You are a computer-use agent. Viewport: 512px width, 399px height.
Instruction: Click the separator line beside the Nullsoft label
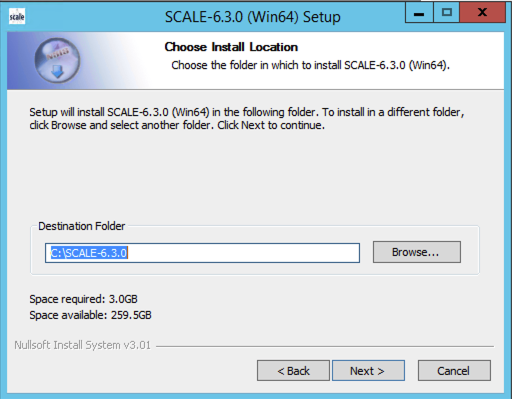[325, 346]
